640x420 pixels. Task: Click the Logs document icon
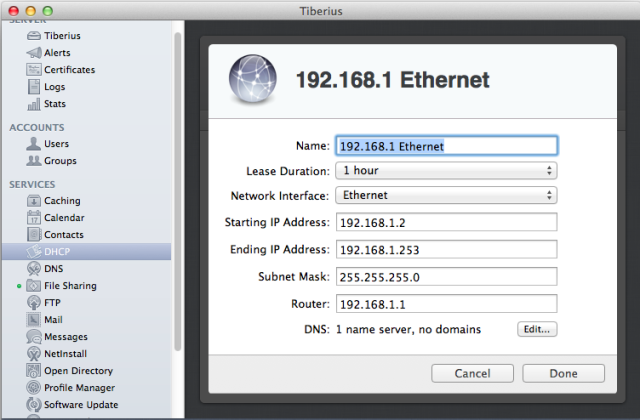33,87
